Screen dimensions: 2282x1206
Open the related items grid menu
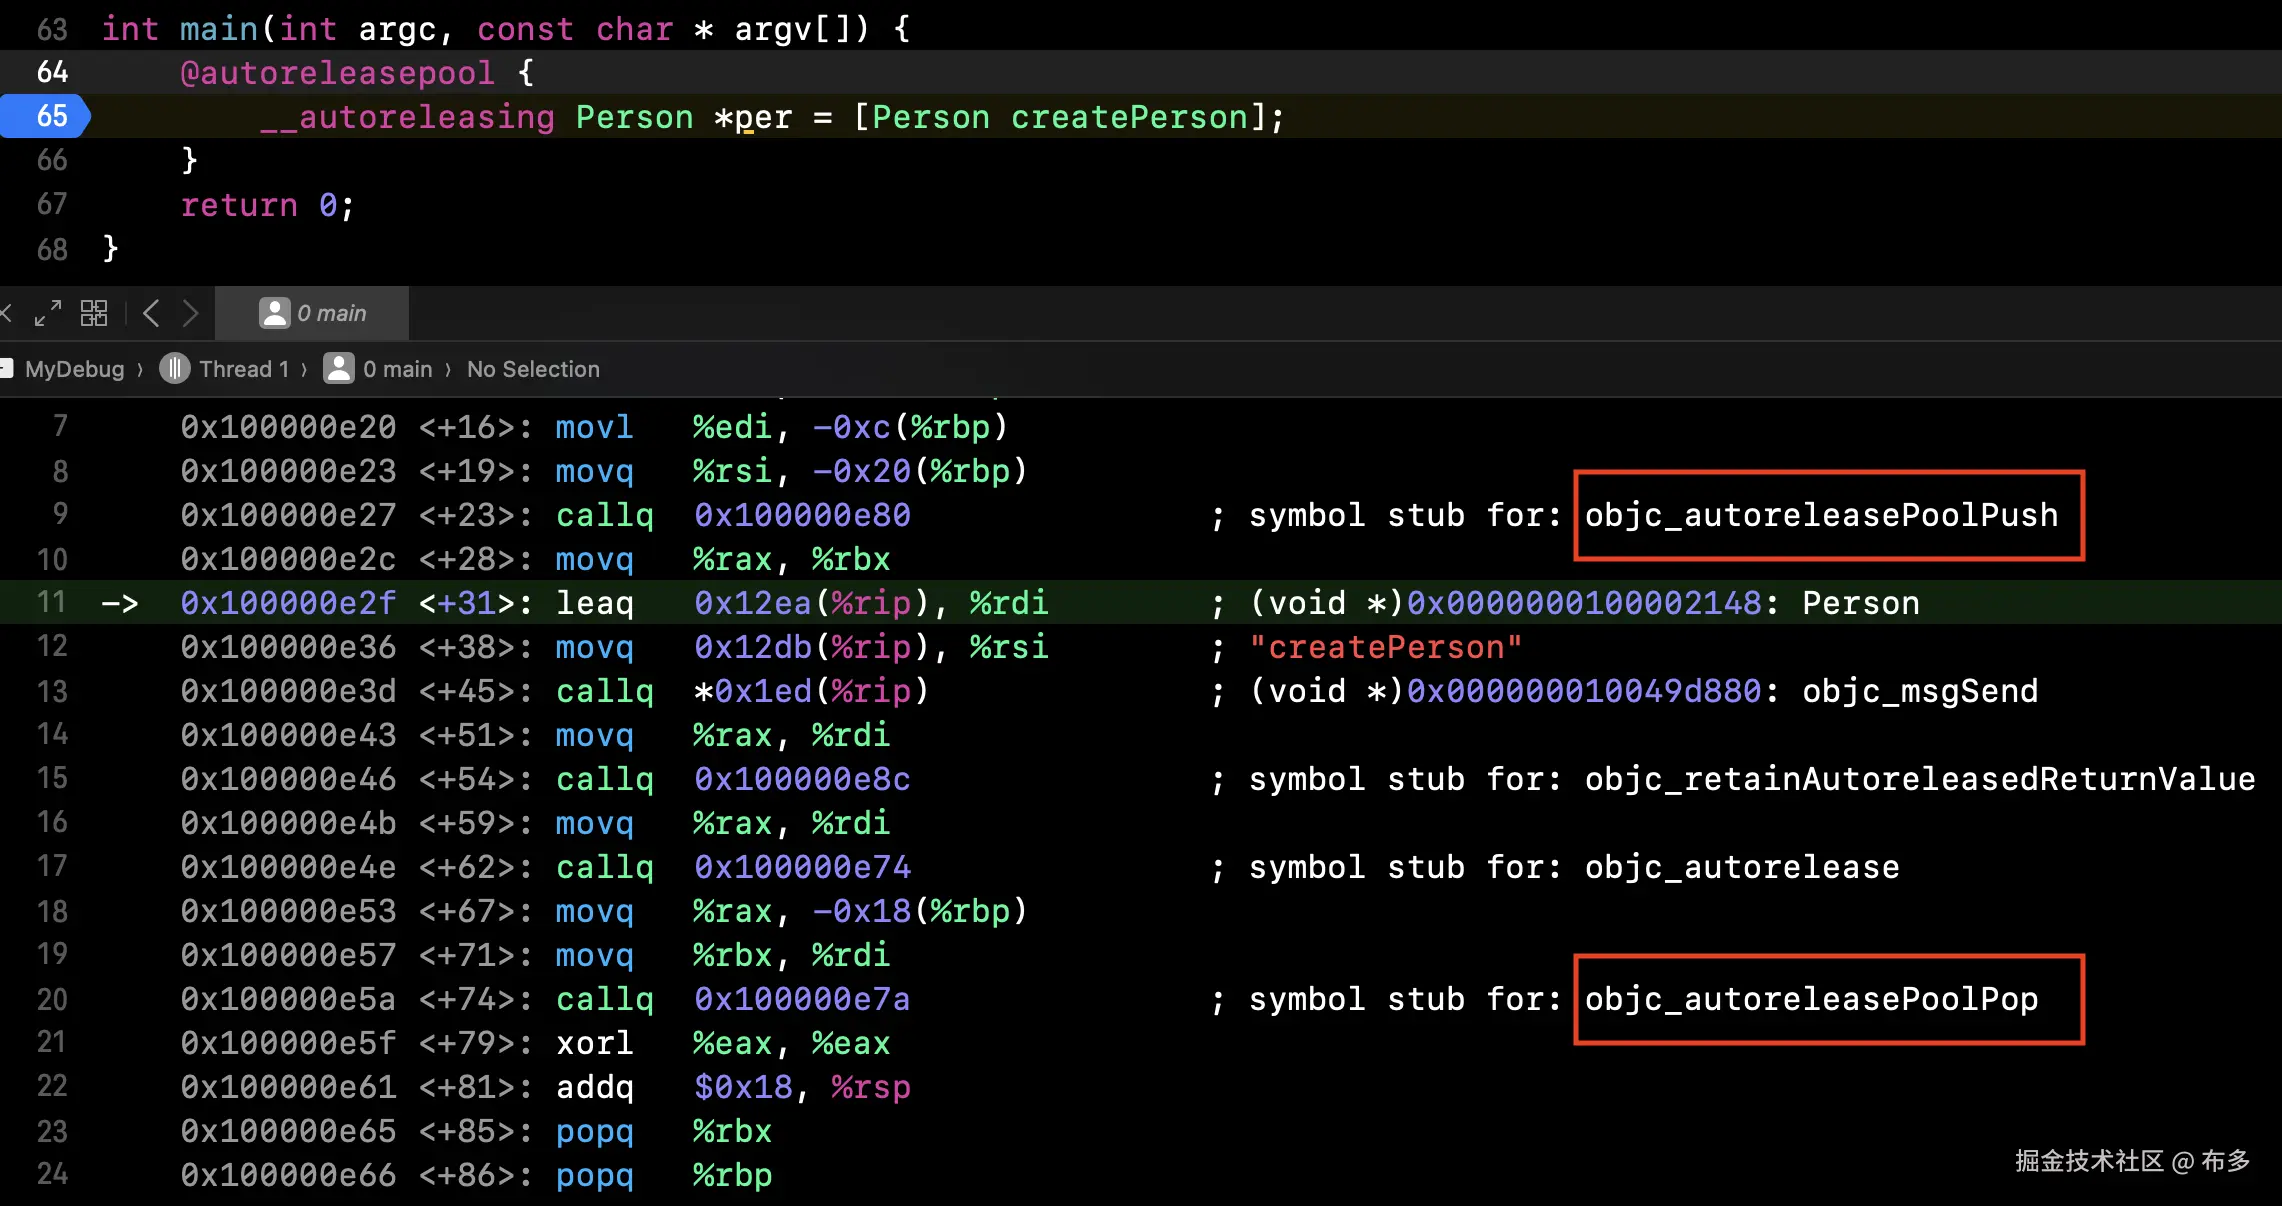(94, 314)
